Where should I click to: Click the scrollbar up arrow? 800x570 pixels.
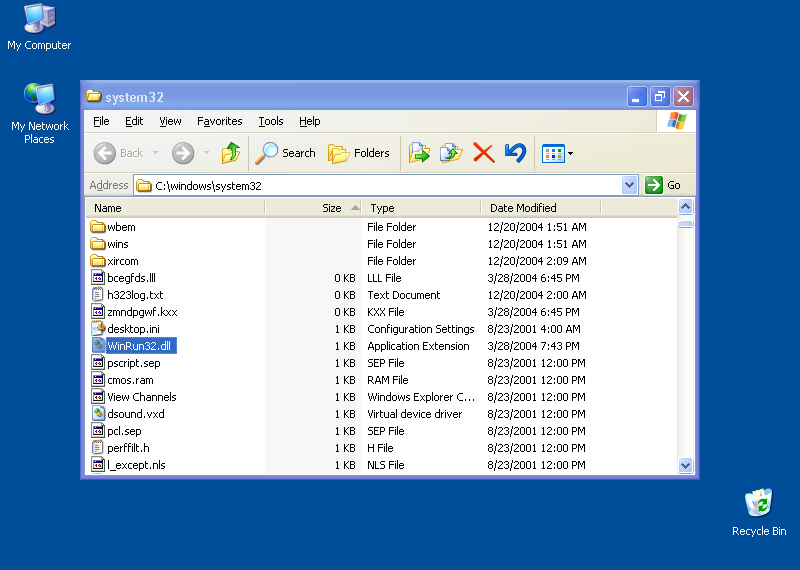685,207
